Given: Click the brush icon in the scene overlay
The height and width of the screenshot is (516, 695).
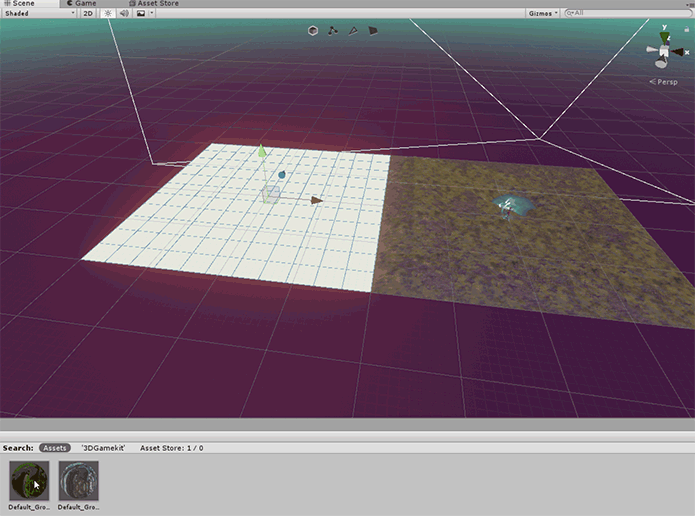Looking at the screenshot, I should tap(353, 31).
